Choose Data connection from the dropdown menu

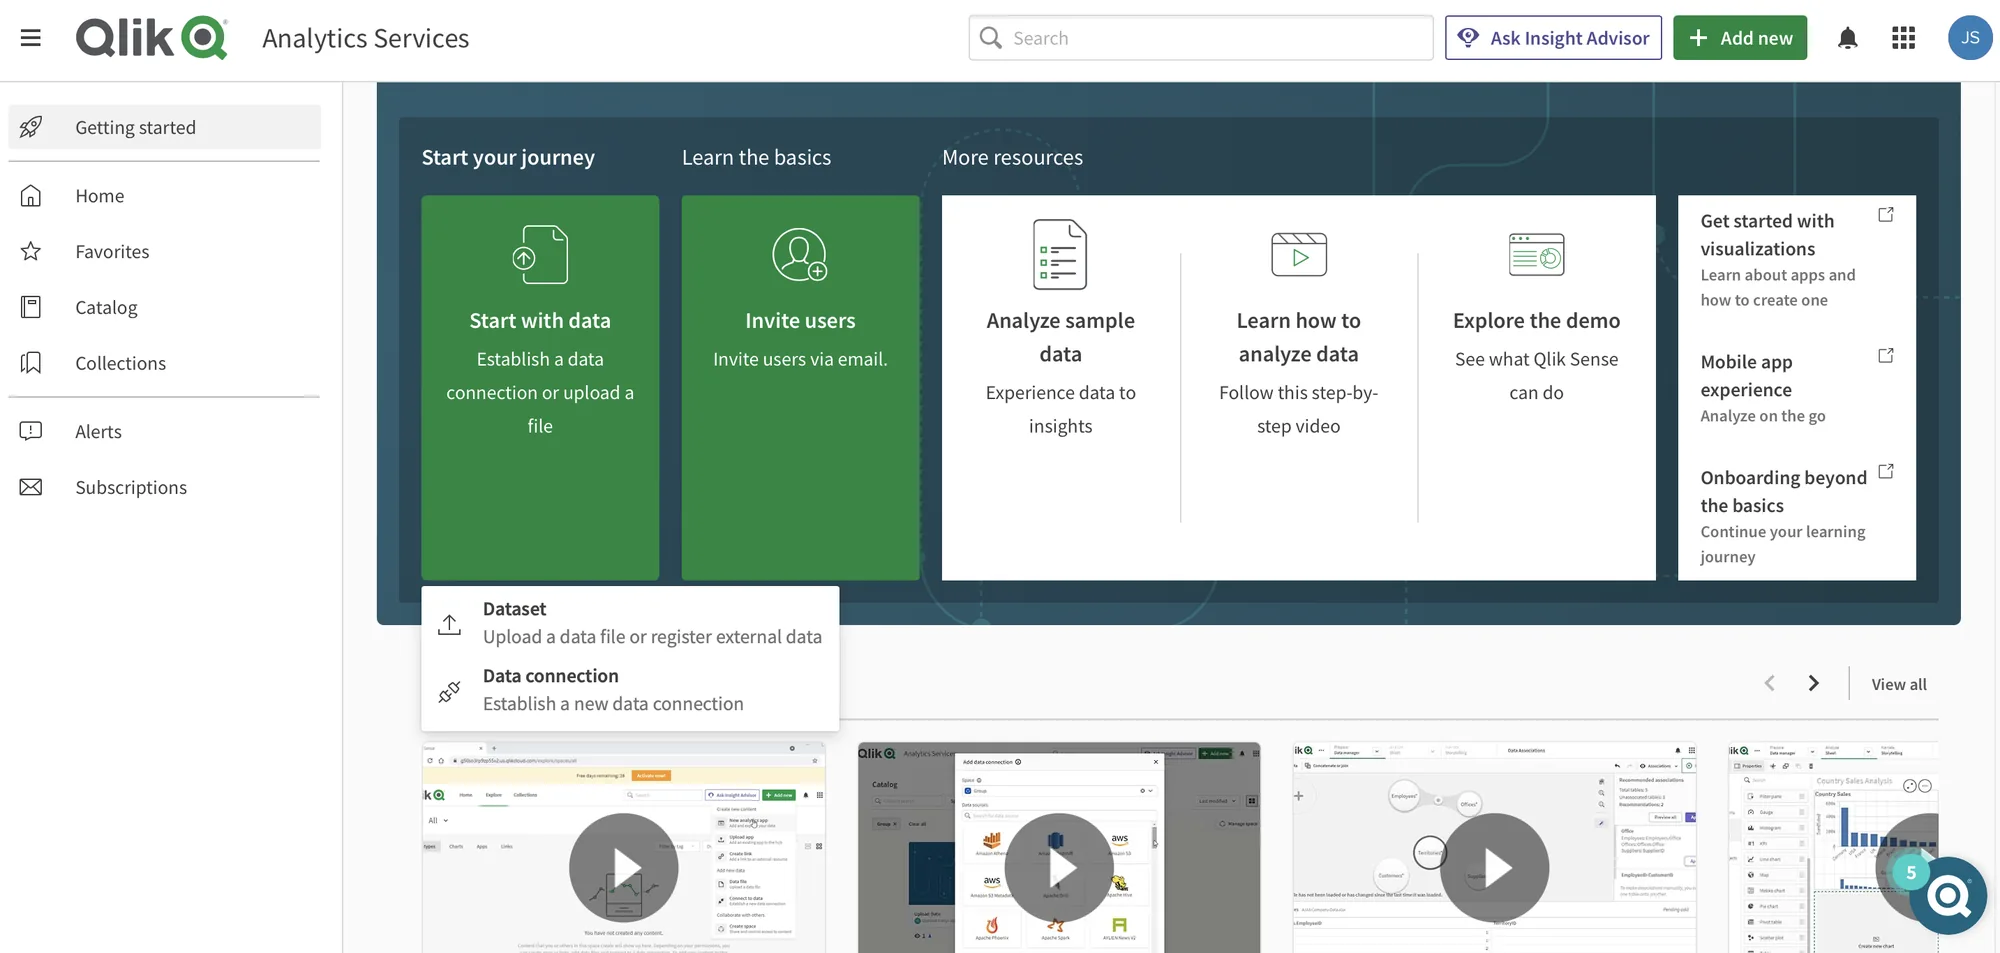coord(630,690)
